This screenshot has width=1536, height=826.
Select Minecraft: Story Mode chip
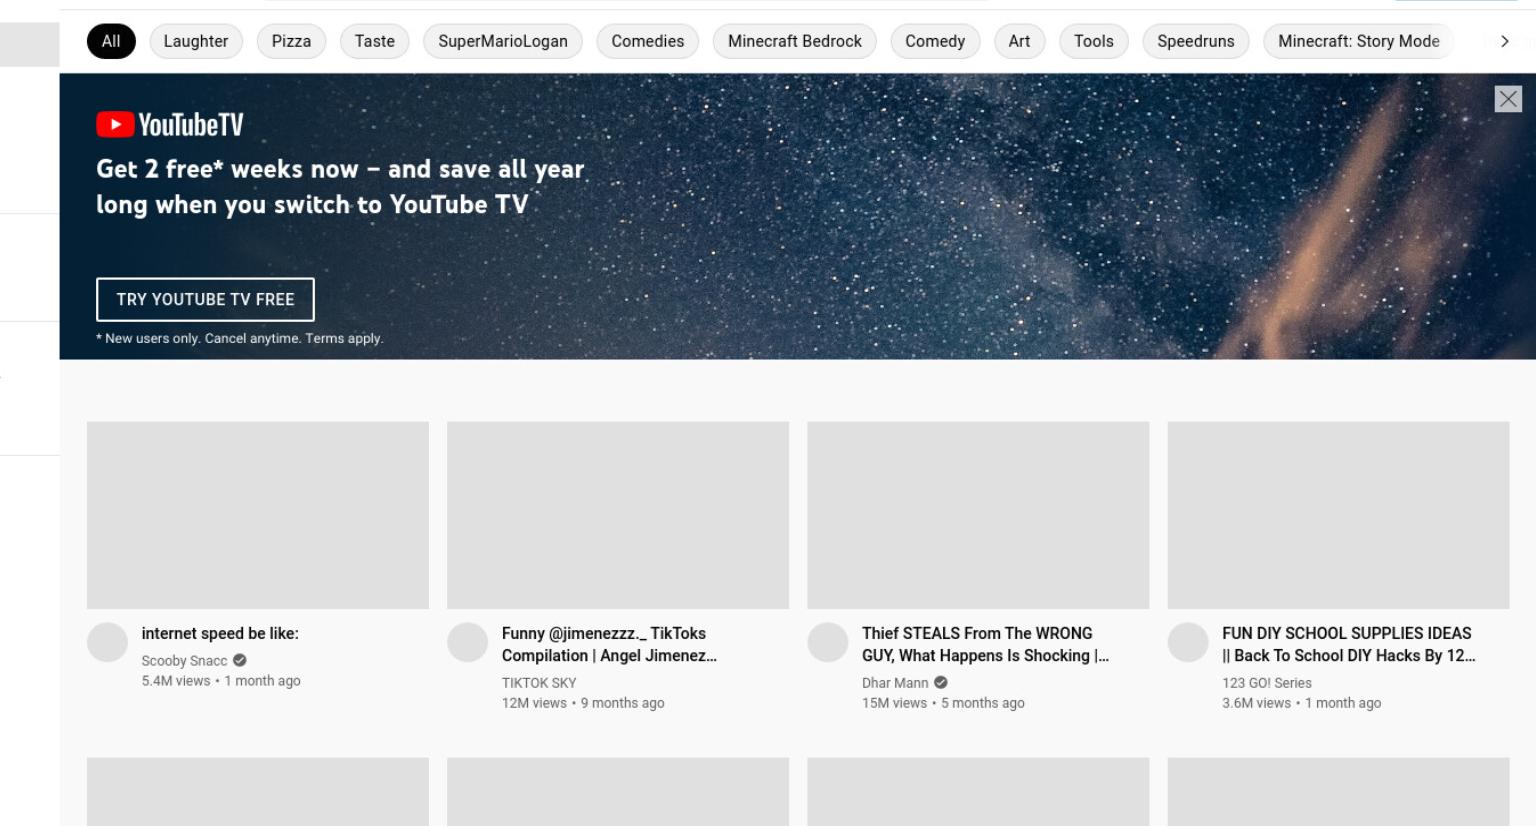[x=1359, y=41]
